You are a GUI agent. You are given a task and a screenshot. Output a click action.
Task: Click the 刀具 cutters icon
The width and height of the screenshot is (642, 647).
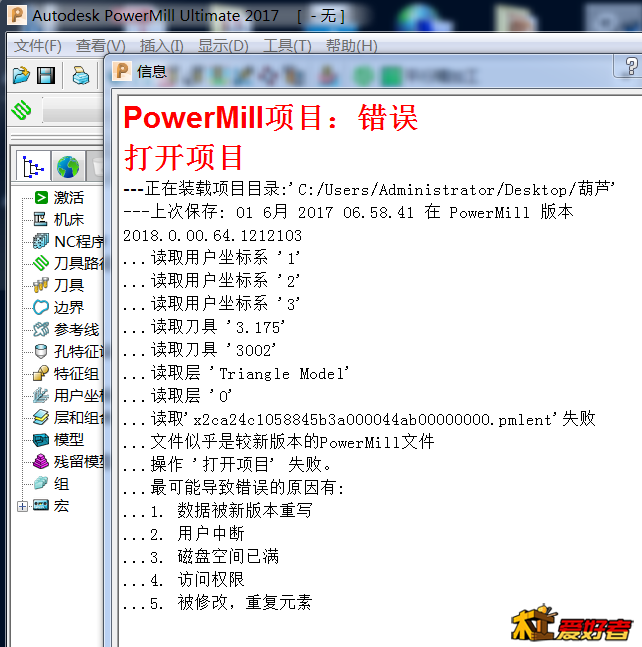click(x=40, y=285)
